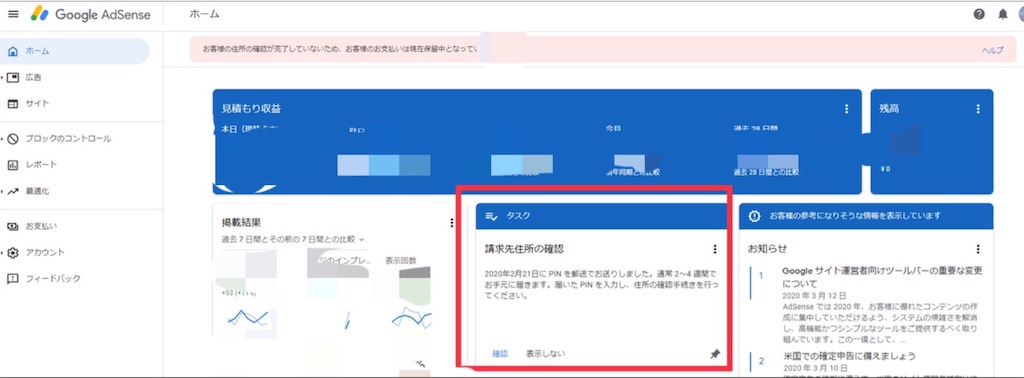Screen dimensions: 1024x378
Task: Click the タスク checklist icon
Action: 492,216
